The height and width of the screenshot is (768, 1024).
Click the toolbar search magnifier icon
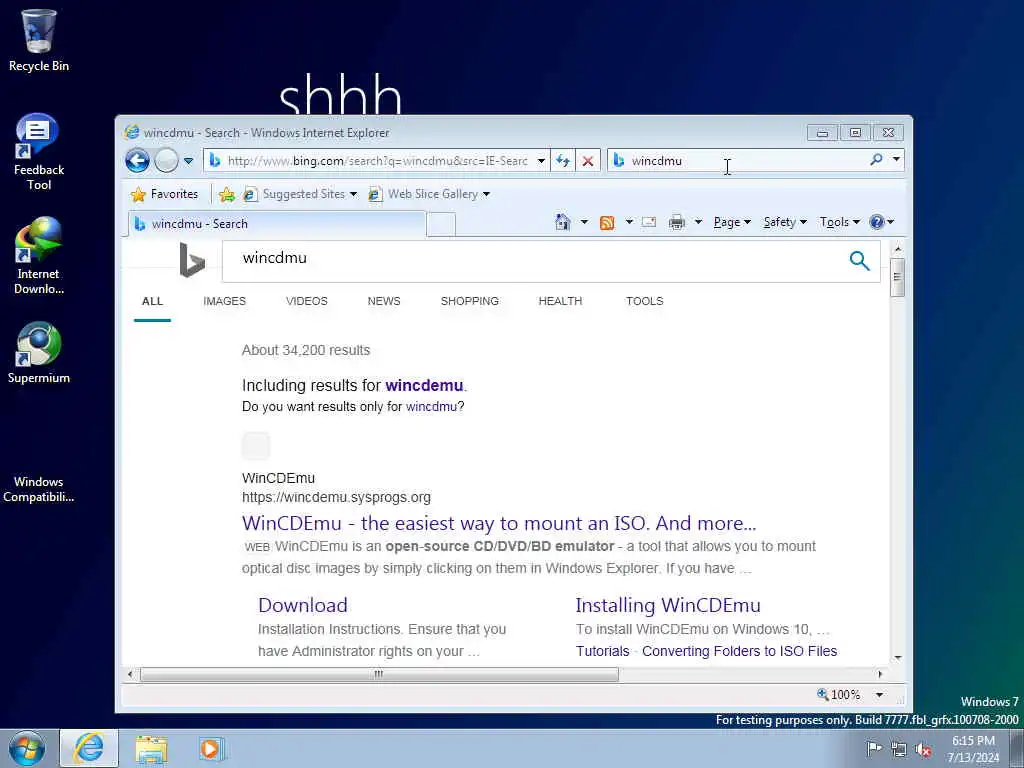click(x=876, y=159)
